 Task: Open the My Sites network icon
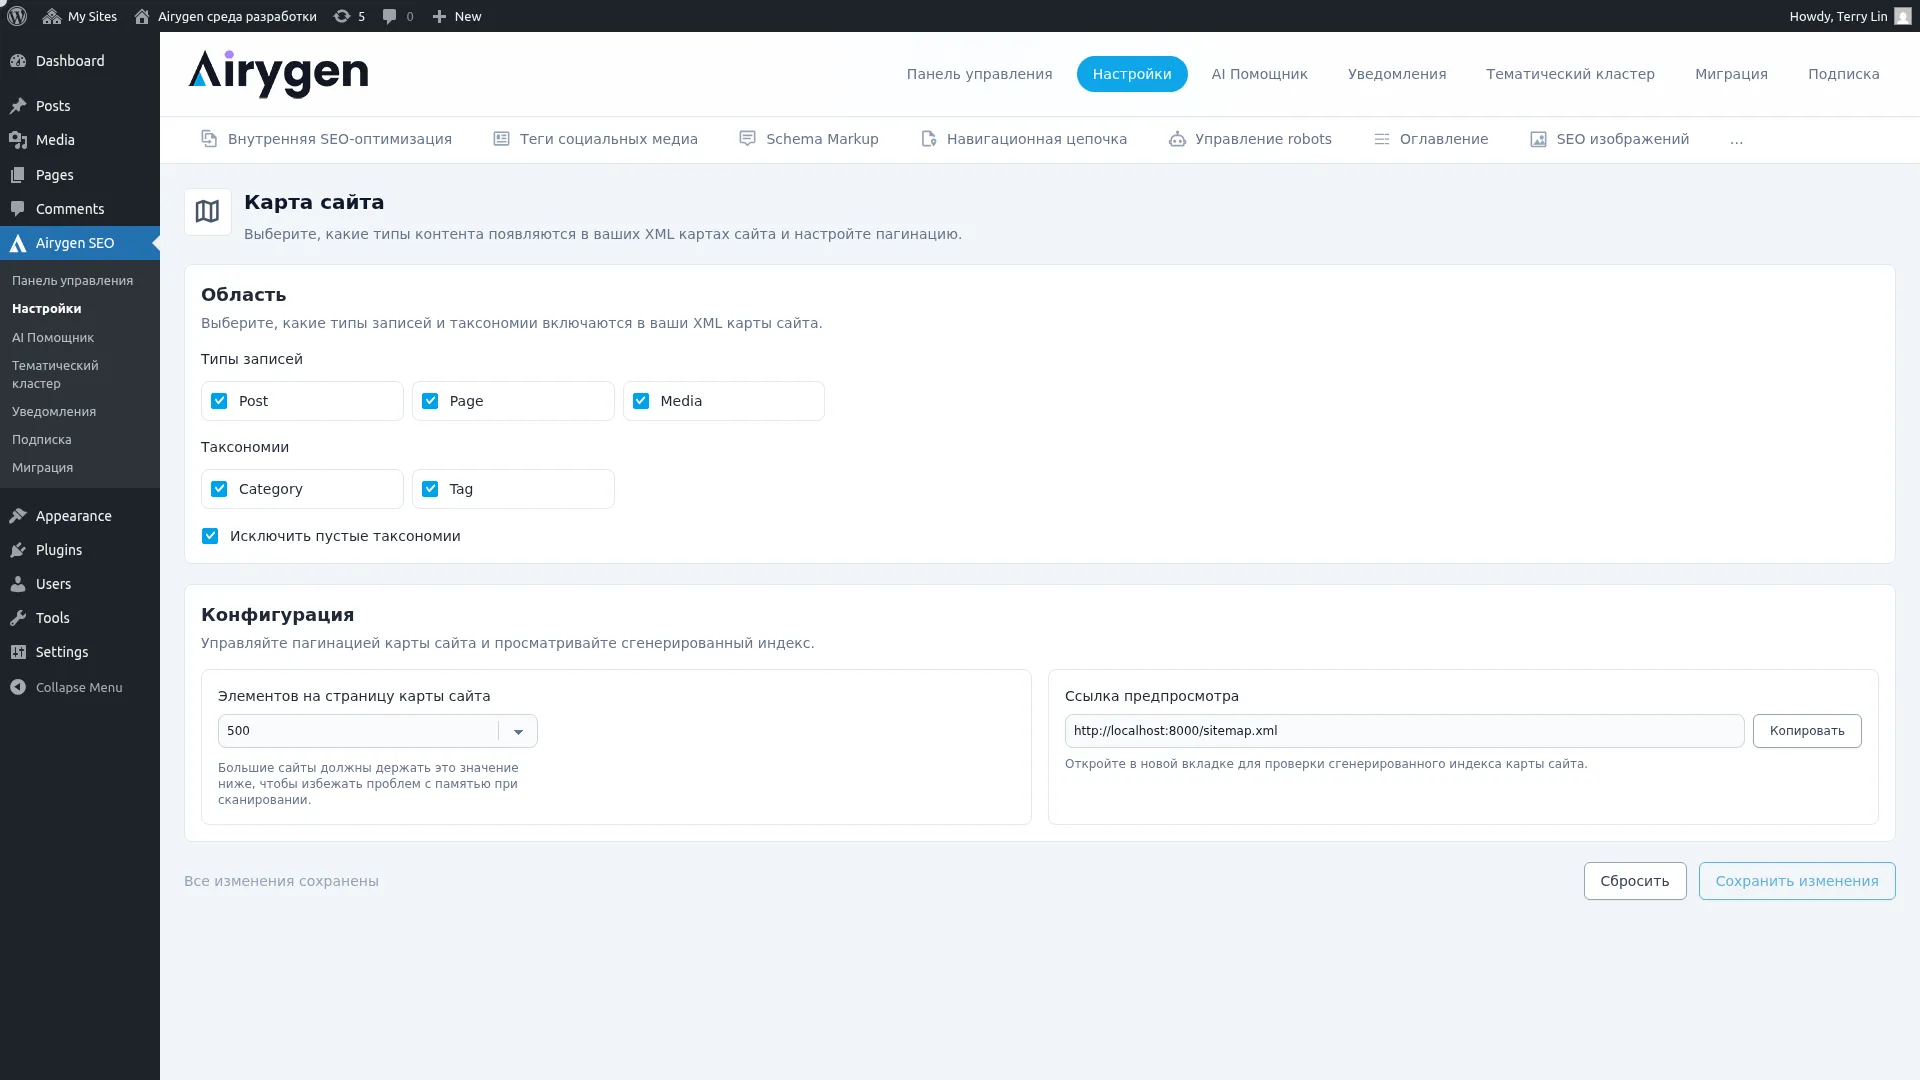coord(52,16)
